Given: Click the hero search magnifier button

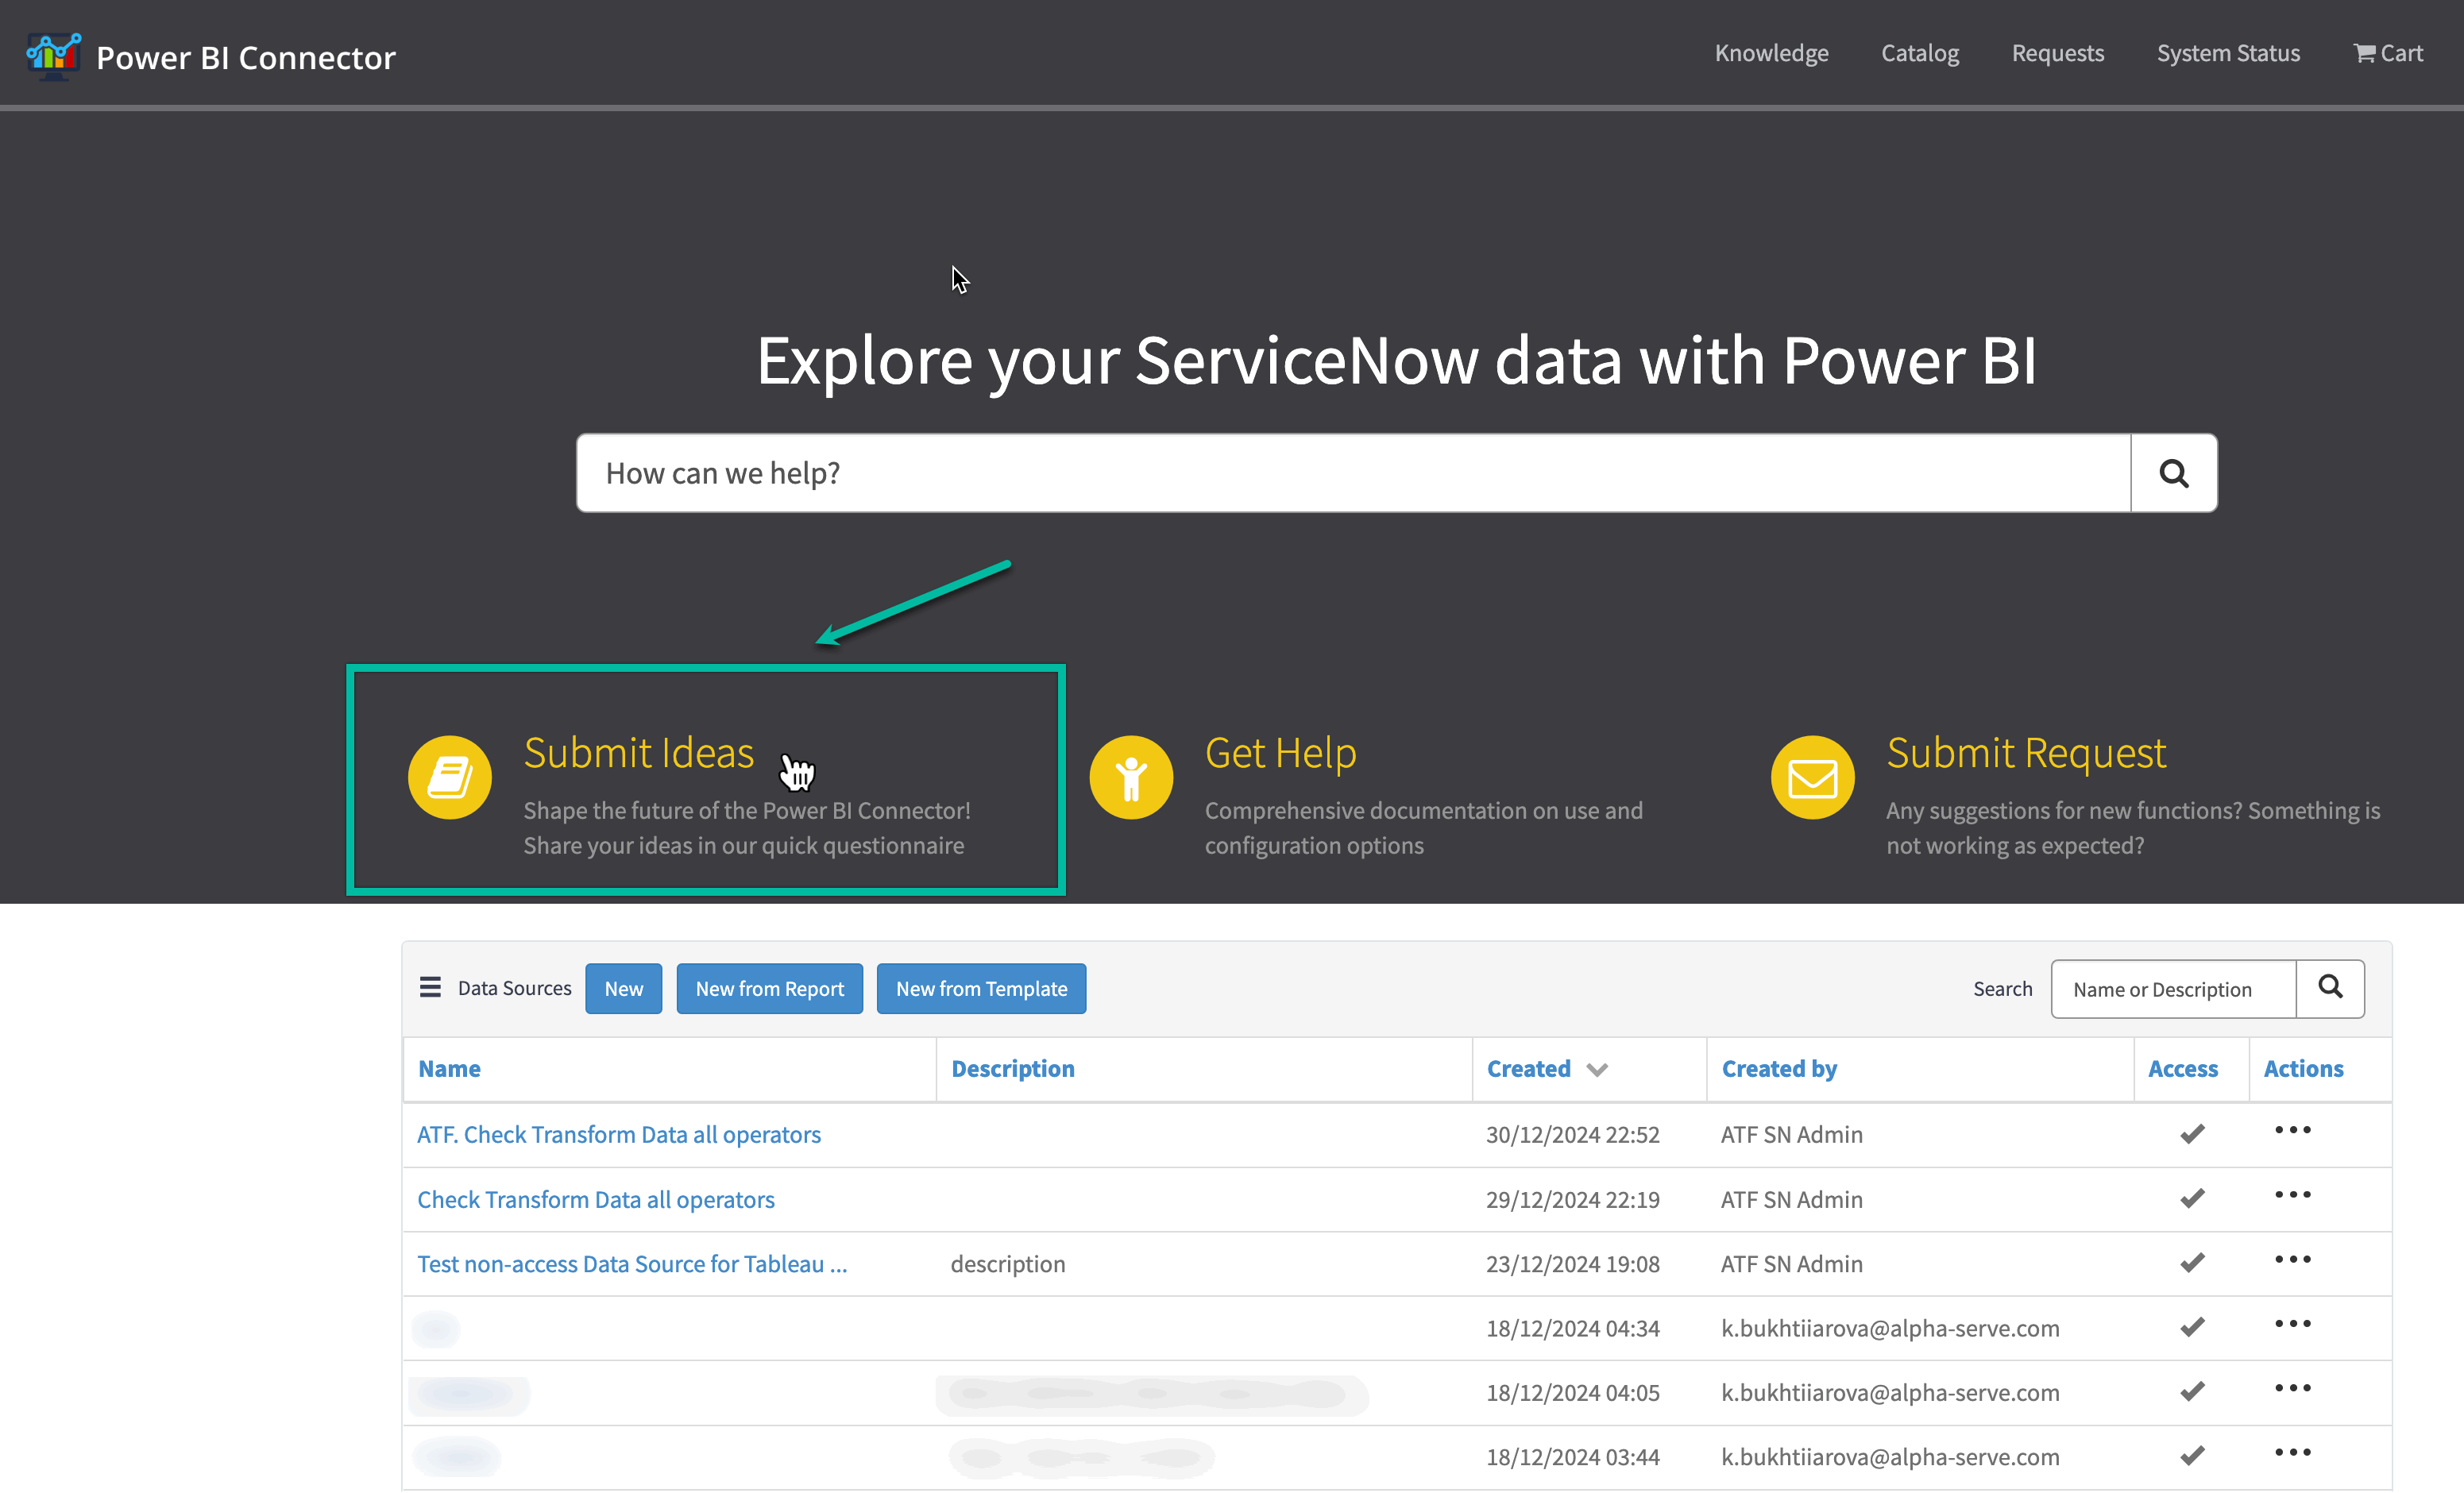Looking at the screenshot, I should [2173, 473].
